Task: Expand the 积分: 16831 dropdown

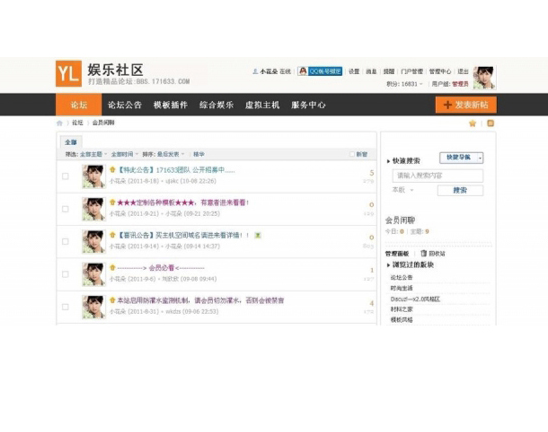Action: click(404, 84)
